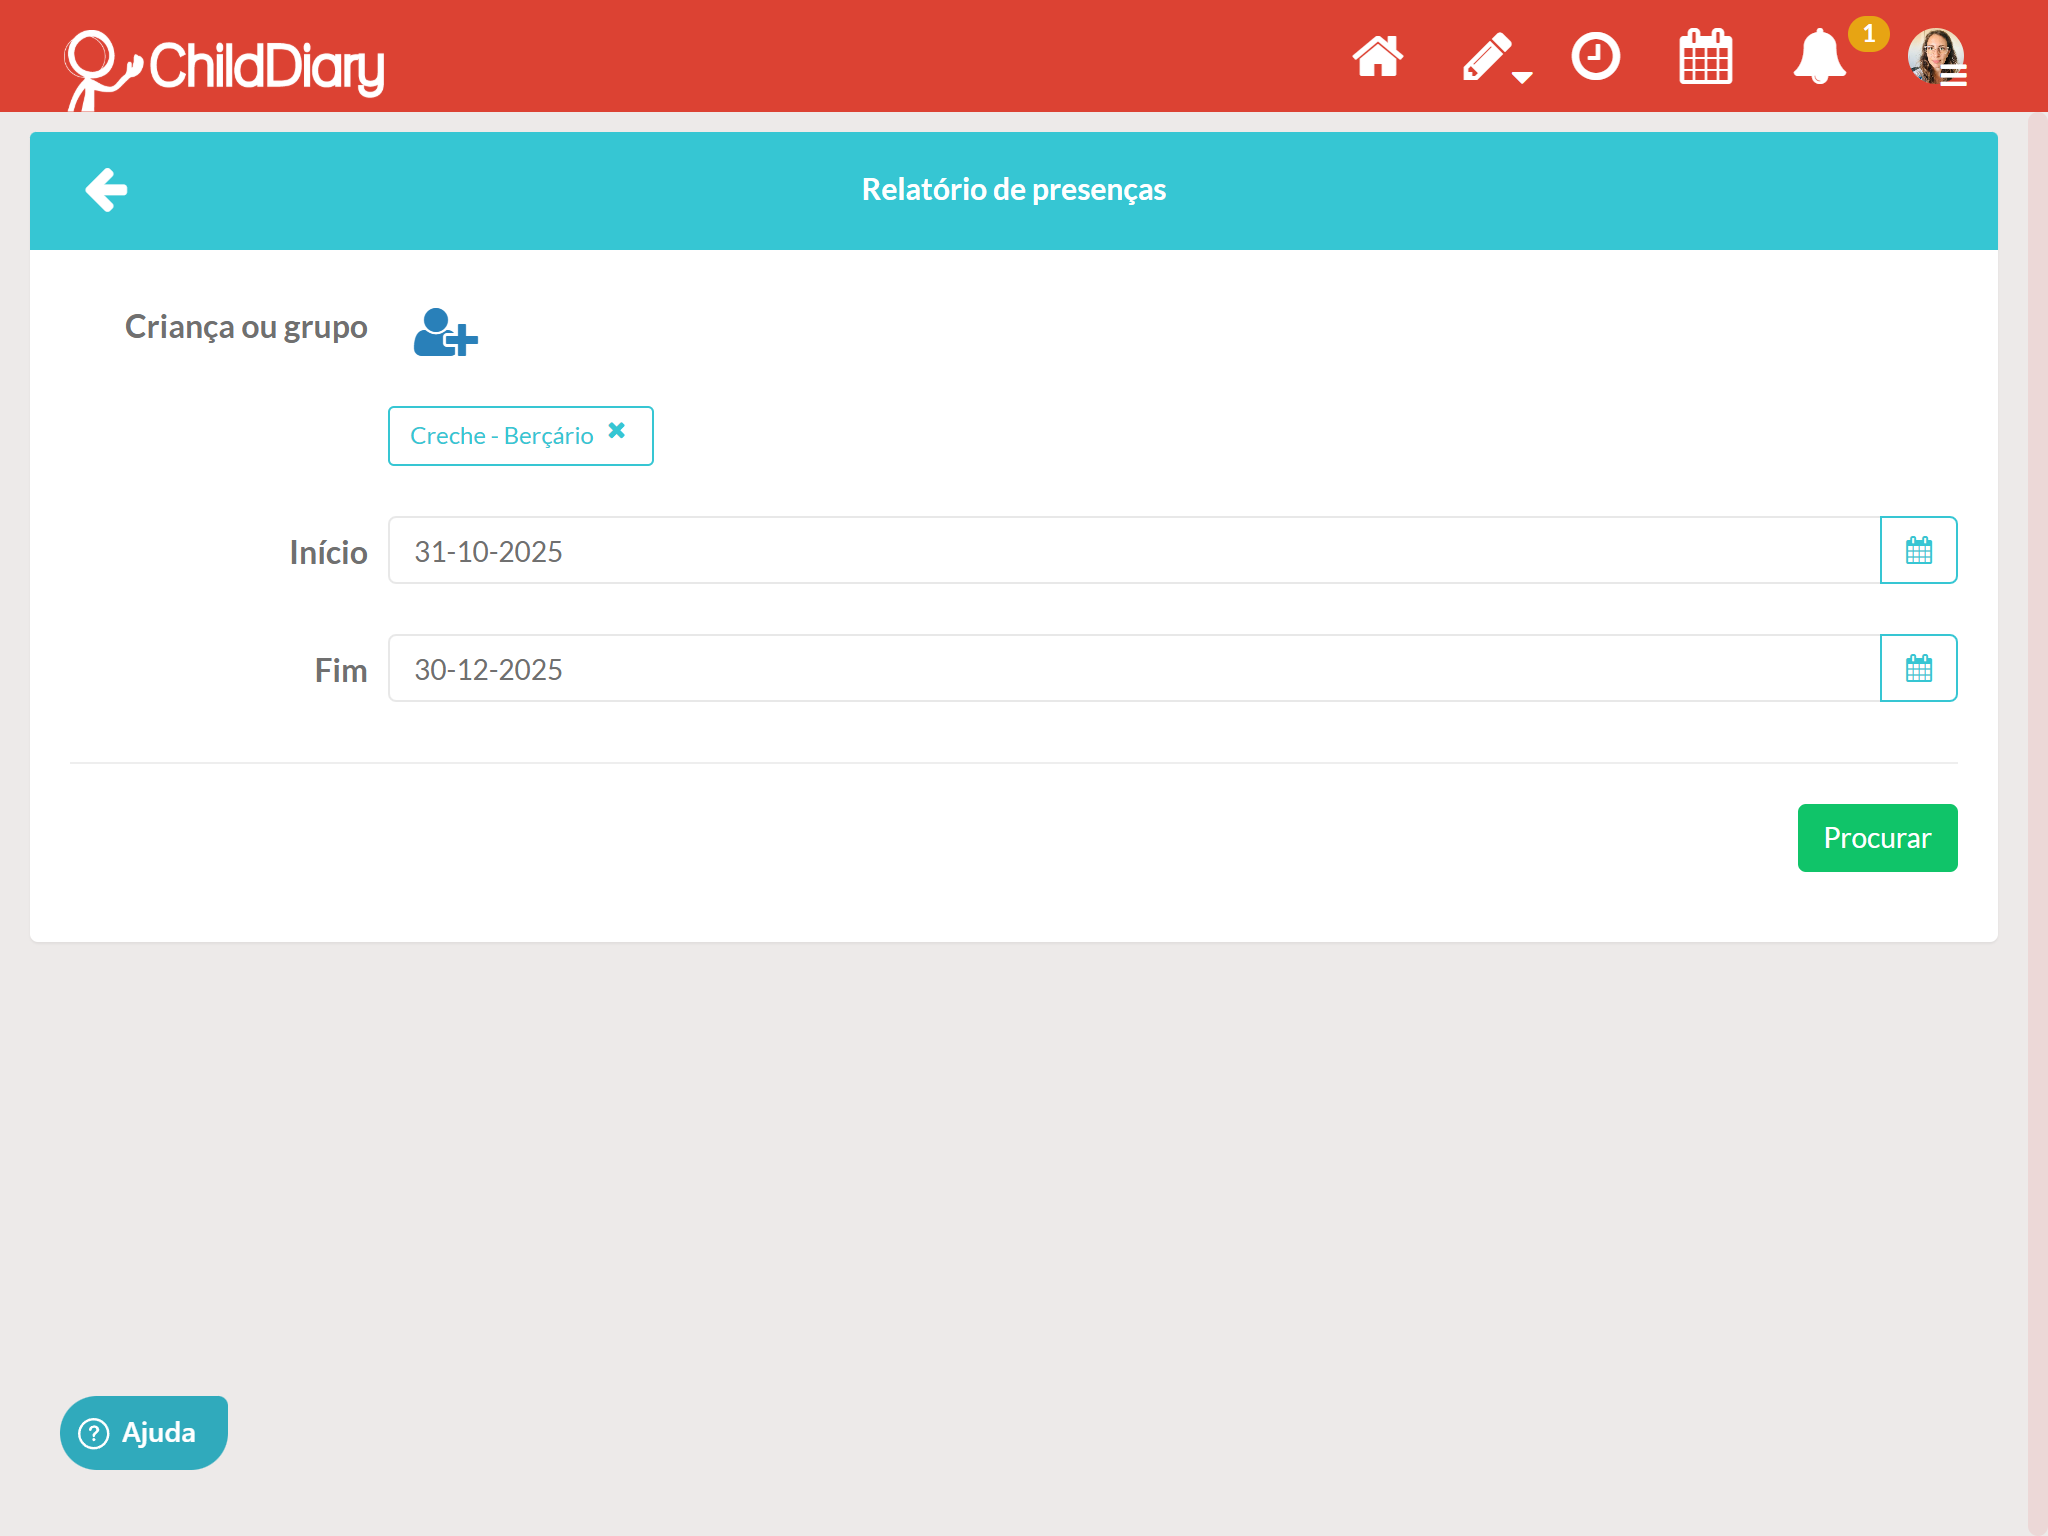Click the Fim date field
The width and height of the screenshot is (2048, 1536).
pos(1133,669)
